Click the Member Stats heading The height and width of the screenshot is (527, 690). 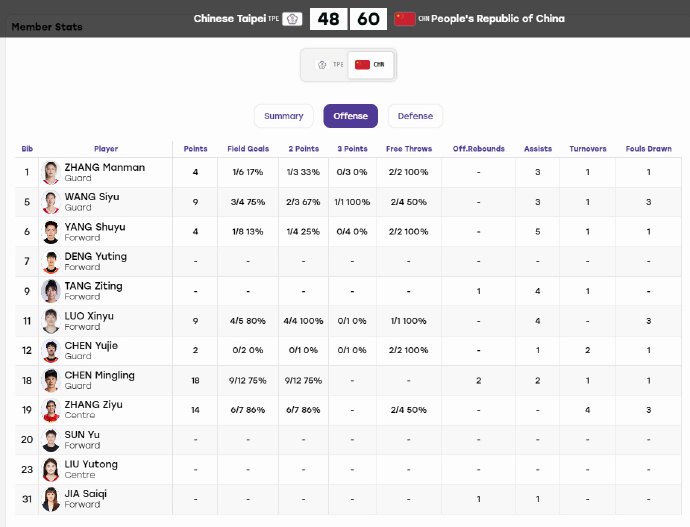pos(47,27)
